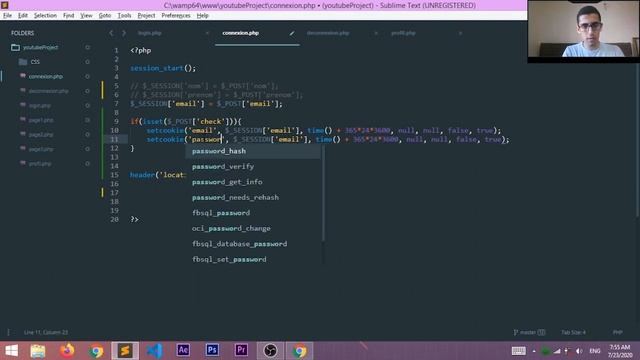The height and width of the screenshot is (360, 640).
Task: Open the File menu
Action: [7, 16]
